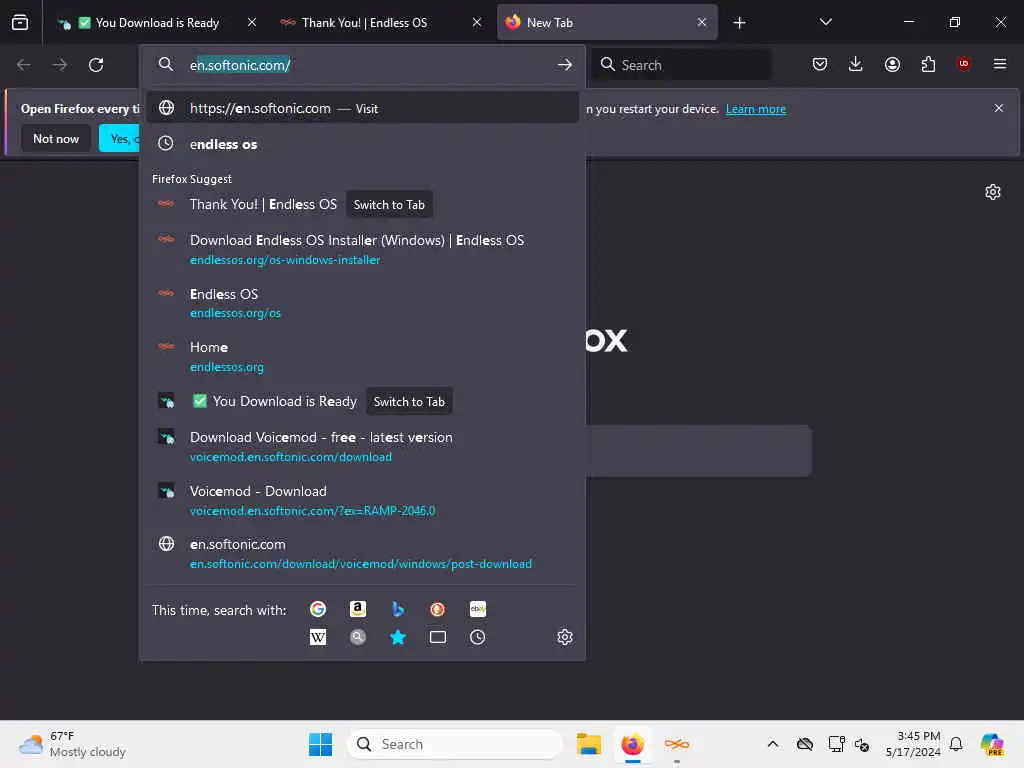Close the You Download is Ready tab
This screenshot has width=1024, height=768.
252,22
